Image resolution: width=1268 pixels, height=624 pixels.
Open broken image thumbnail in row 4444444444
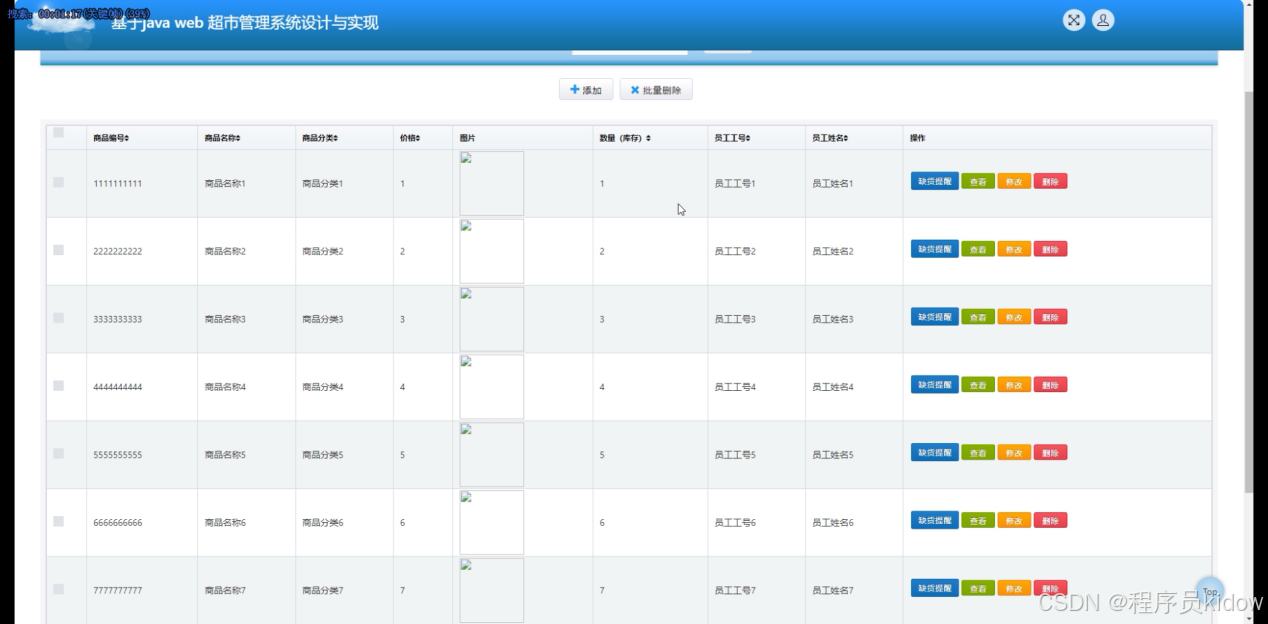[492, 387]
